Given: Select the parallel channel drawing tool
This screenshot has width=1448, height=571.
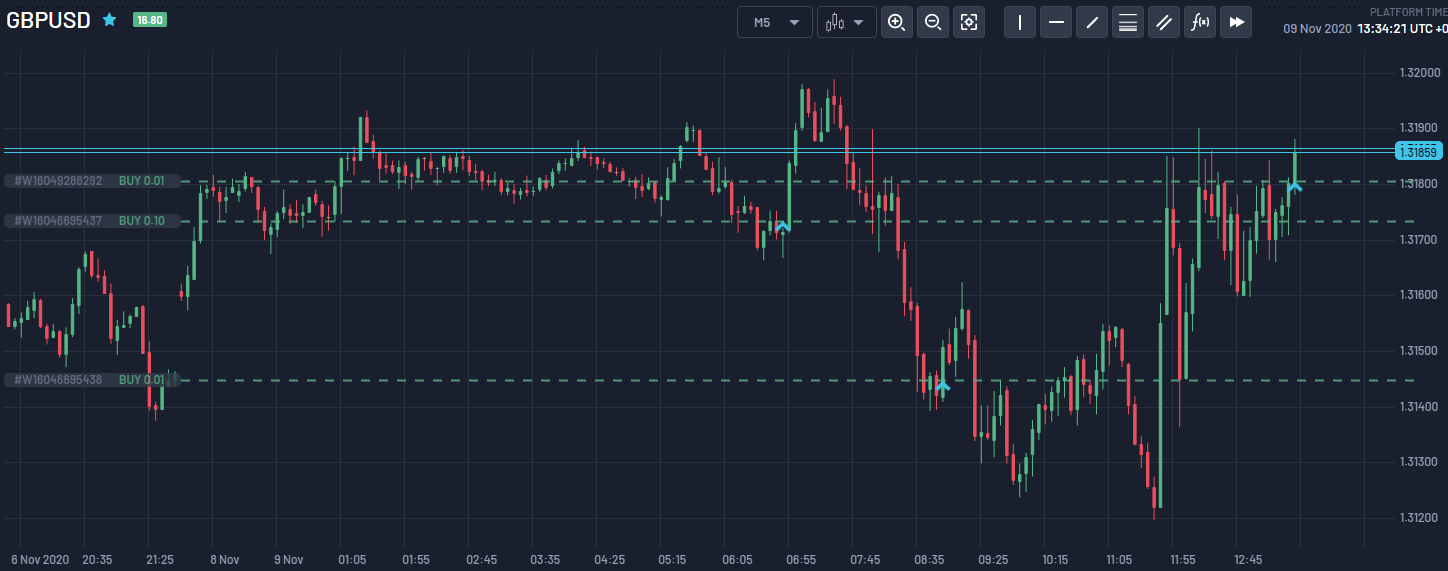Looking at the screenshot, I should coord(1164,22).
